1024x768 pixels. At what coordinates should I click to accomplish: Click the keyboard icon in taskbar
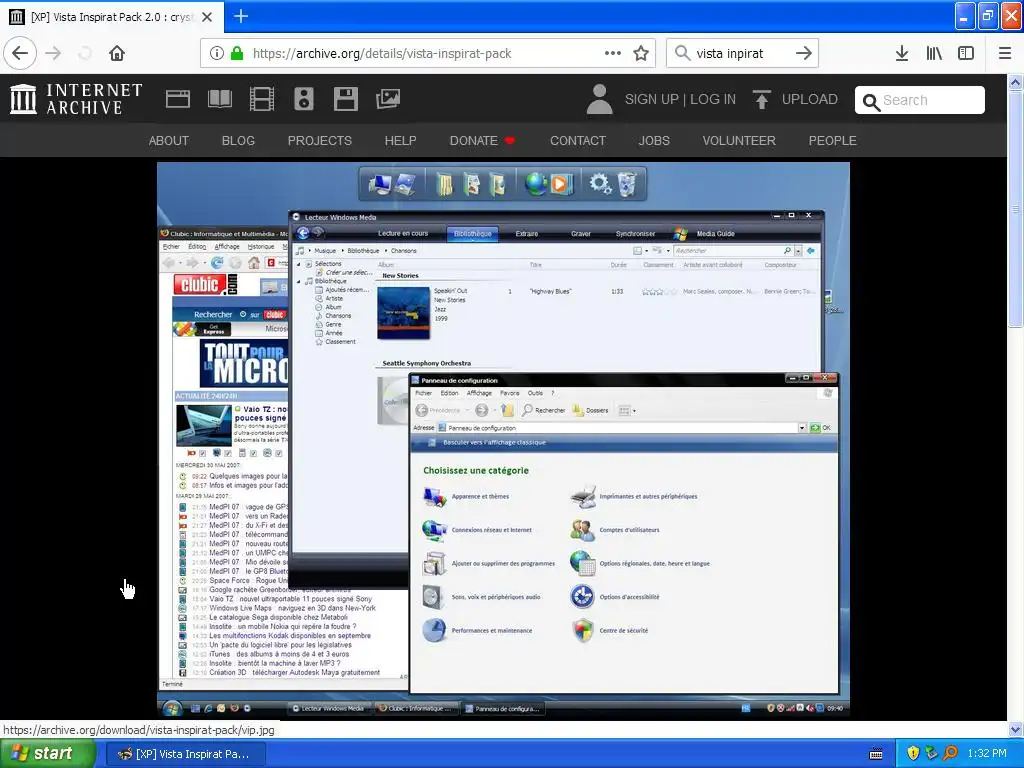click(876, 754)
